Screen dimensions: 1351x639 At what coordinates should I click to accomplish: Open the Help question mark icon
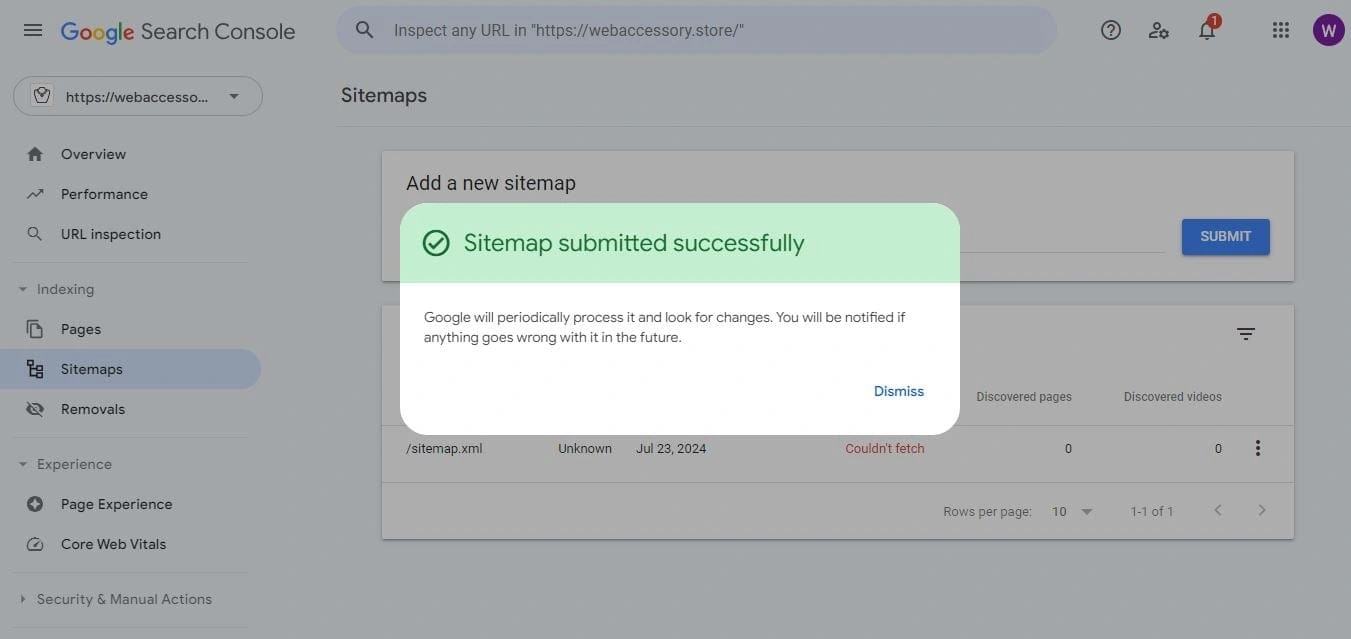(1111, 30)
